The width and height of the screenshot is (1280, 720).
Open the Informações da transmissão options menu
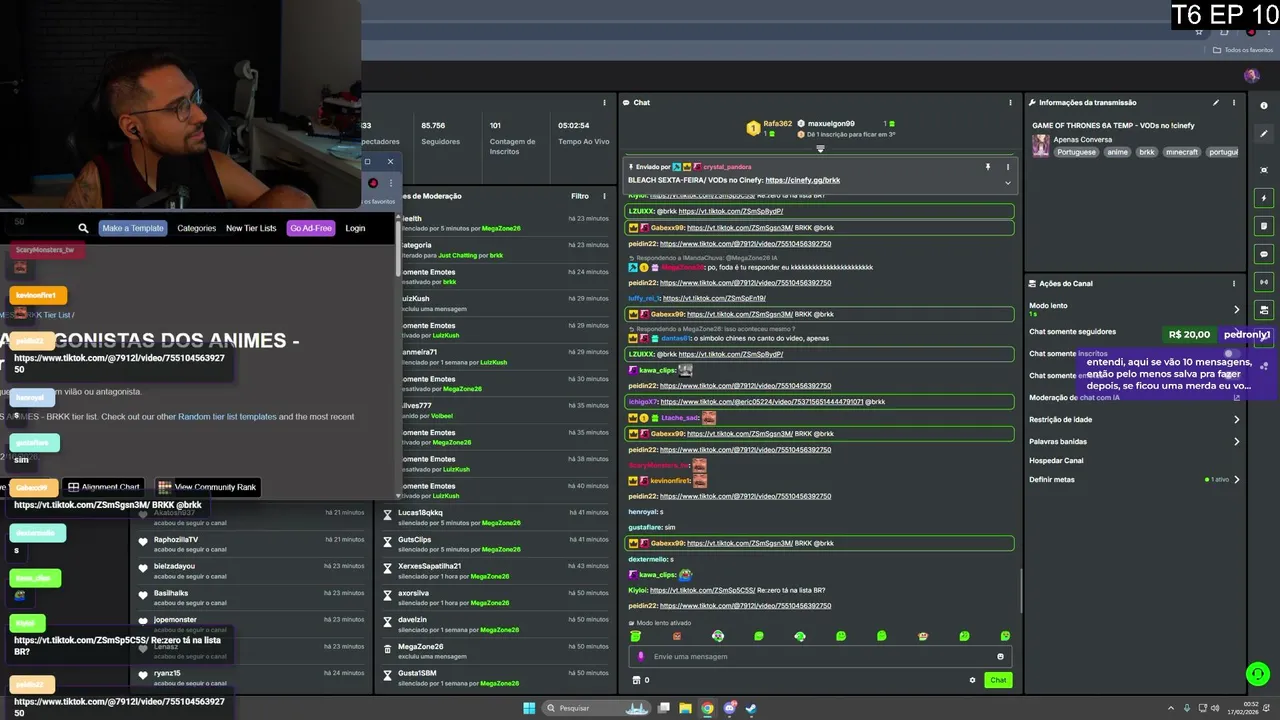click(1234, 102)
